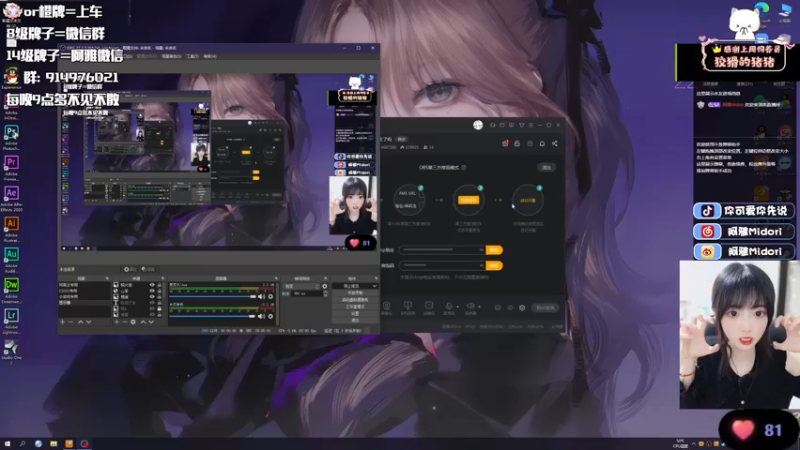The height and width of the screenshot is (450, 800).
Task: Toggle lock on first OBS source
Action: 159,285
